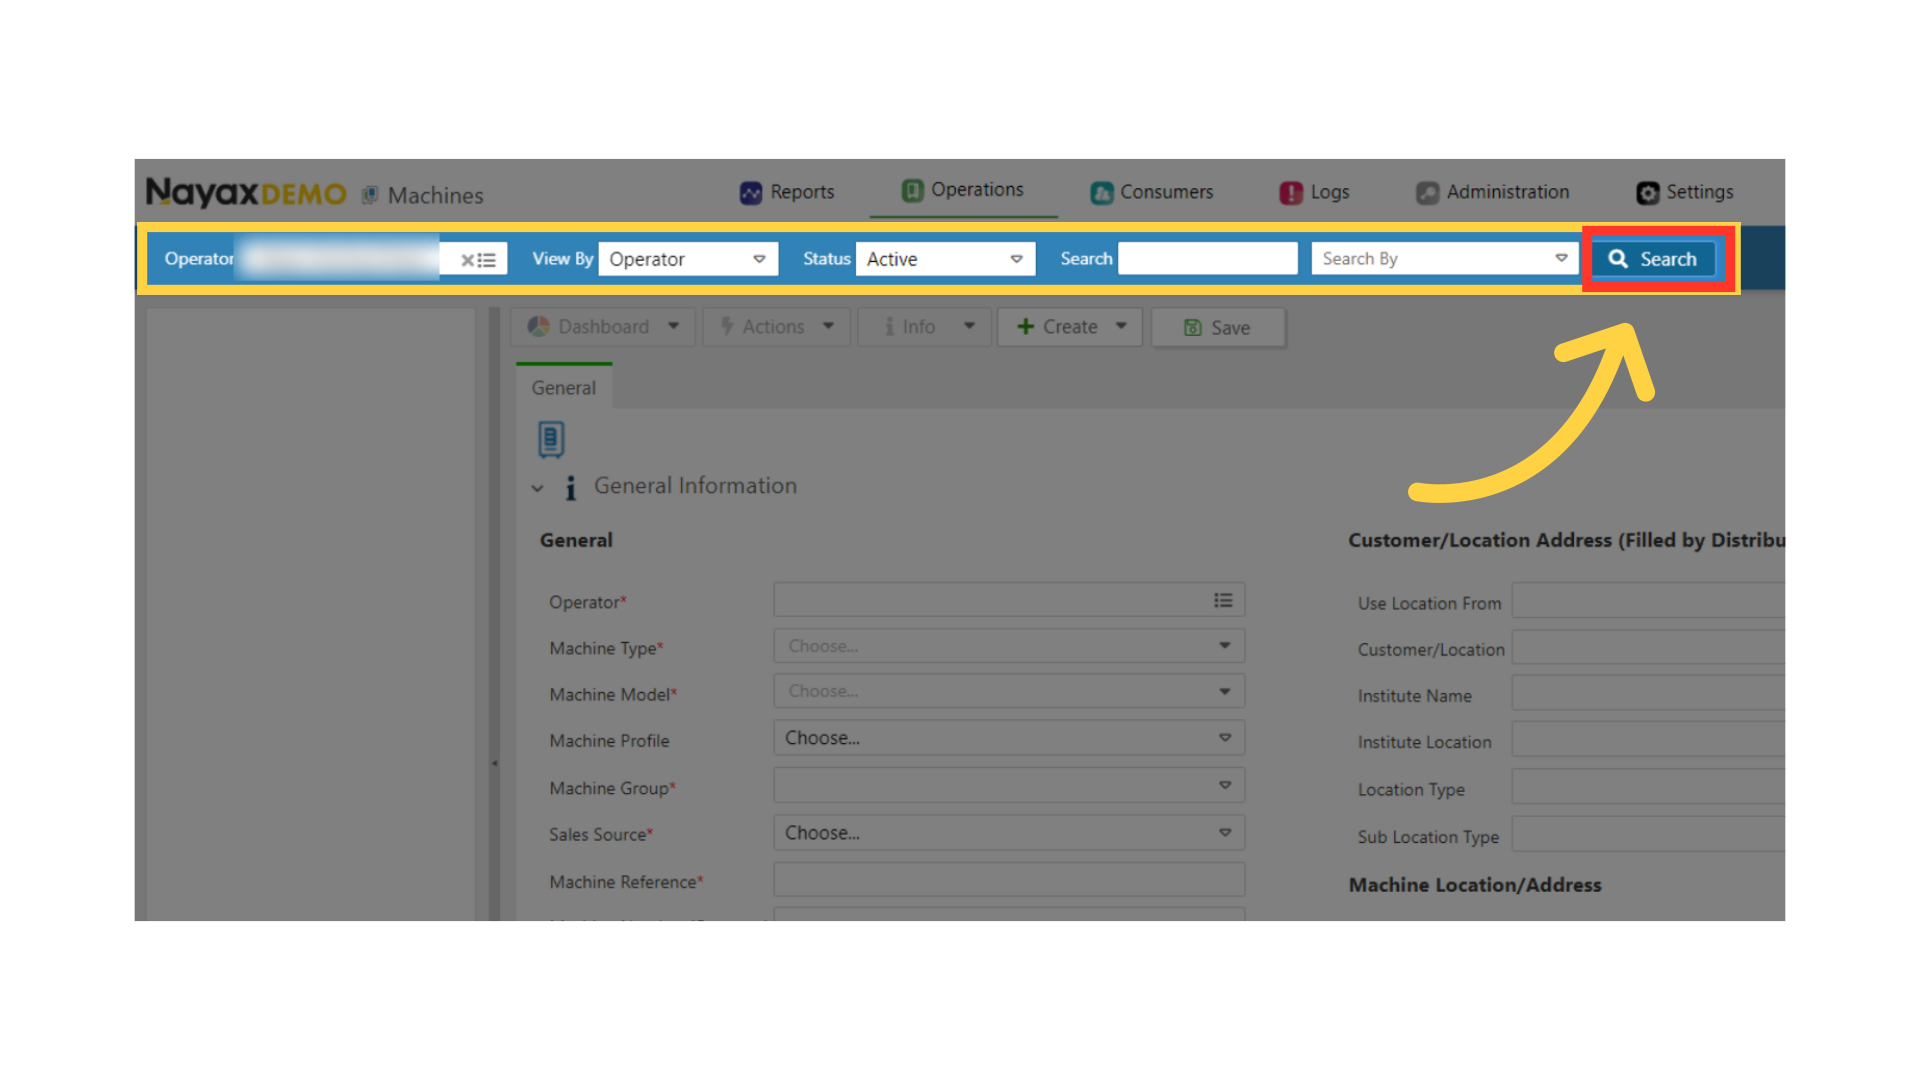Click the Institute Name field

tap(1648, 694)
